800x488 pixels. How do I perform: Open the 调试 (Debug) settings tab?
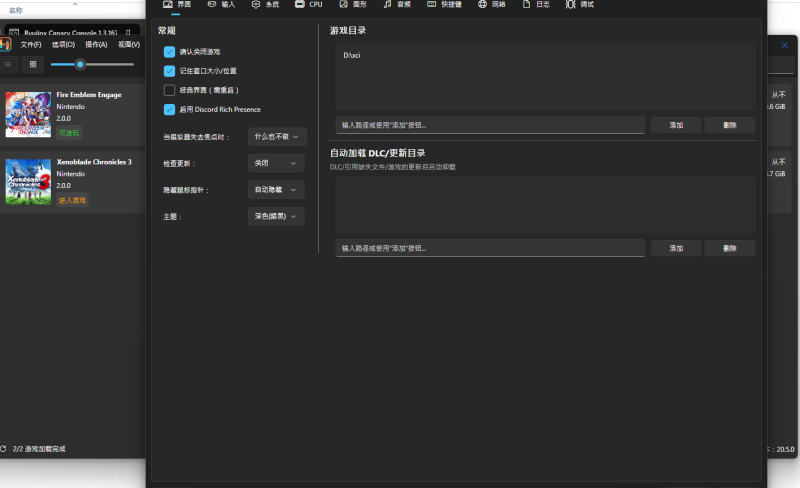click(x=580, y=5)
